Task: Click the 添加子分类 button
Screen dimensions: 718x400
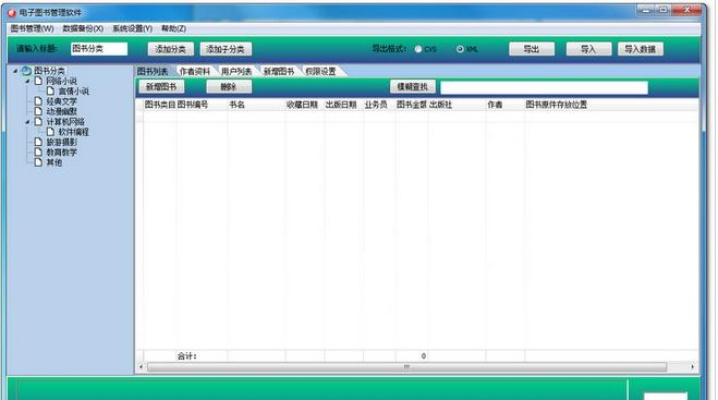Action: [225, 49]
